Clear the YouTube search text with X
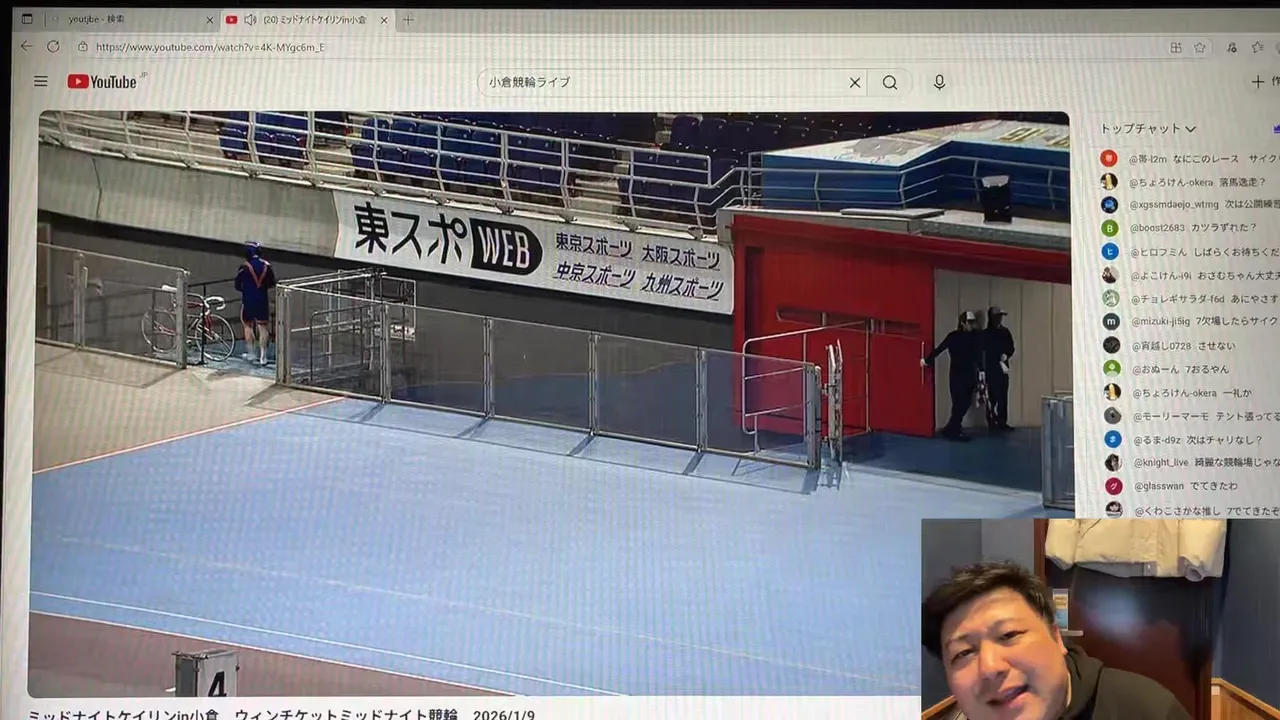Image resolution: width=1280 pixels, height=720 pixels. pyautogui.click(x=855, y=83)
